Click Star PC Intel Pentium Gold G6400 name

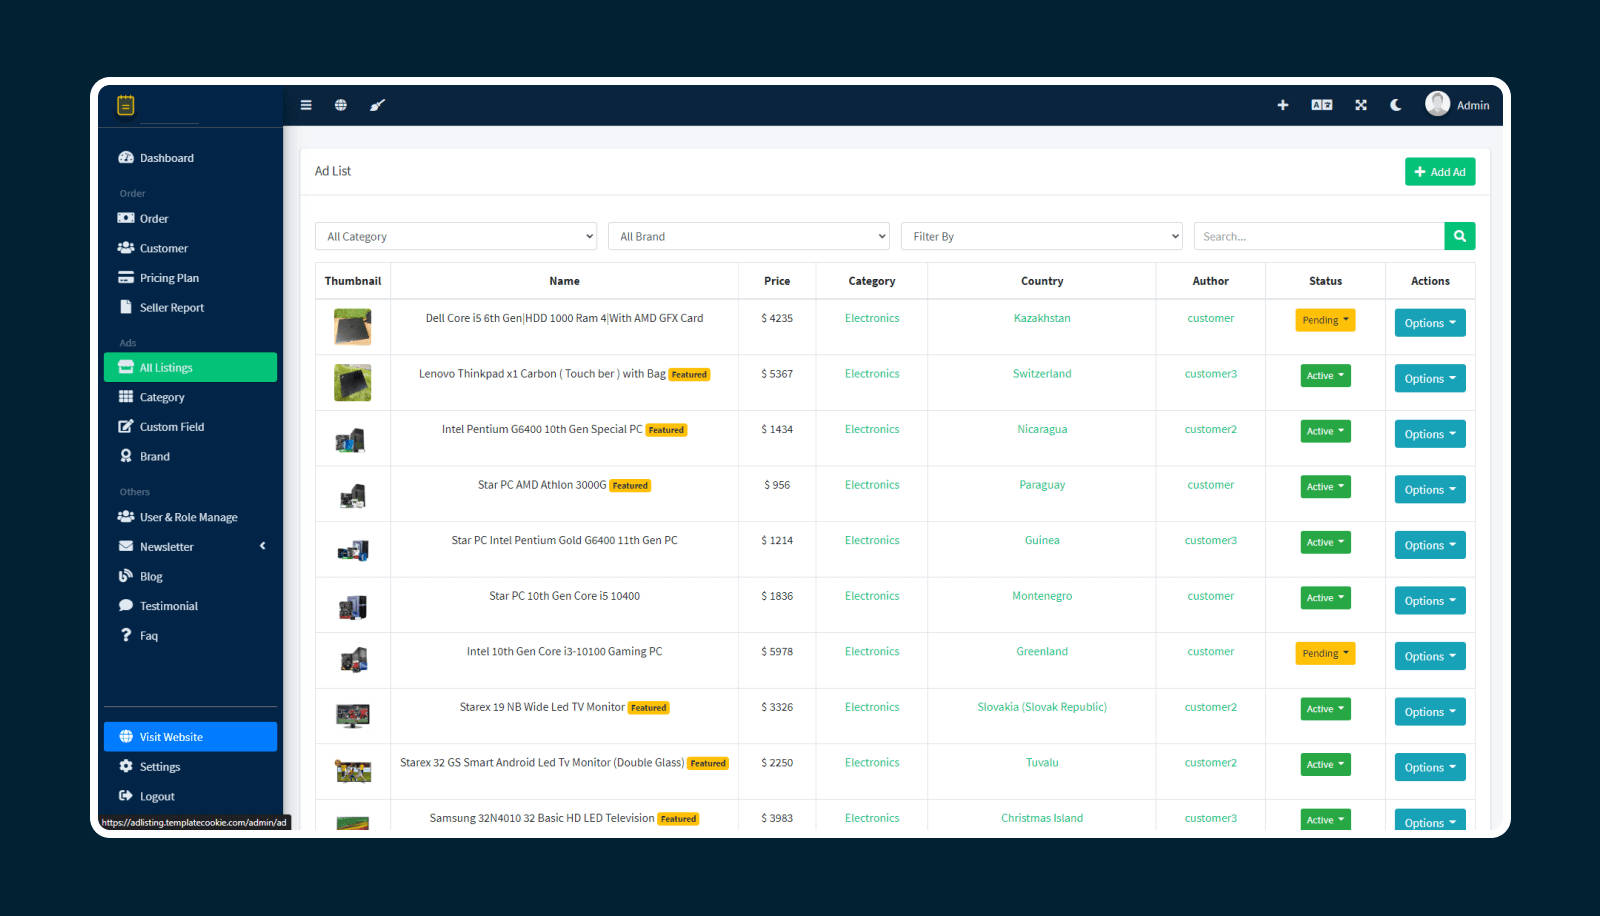pos(564,540)
